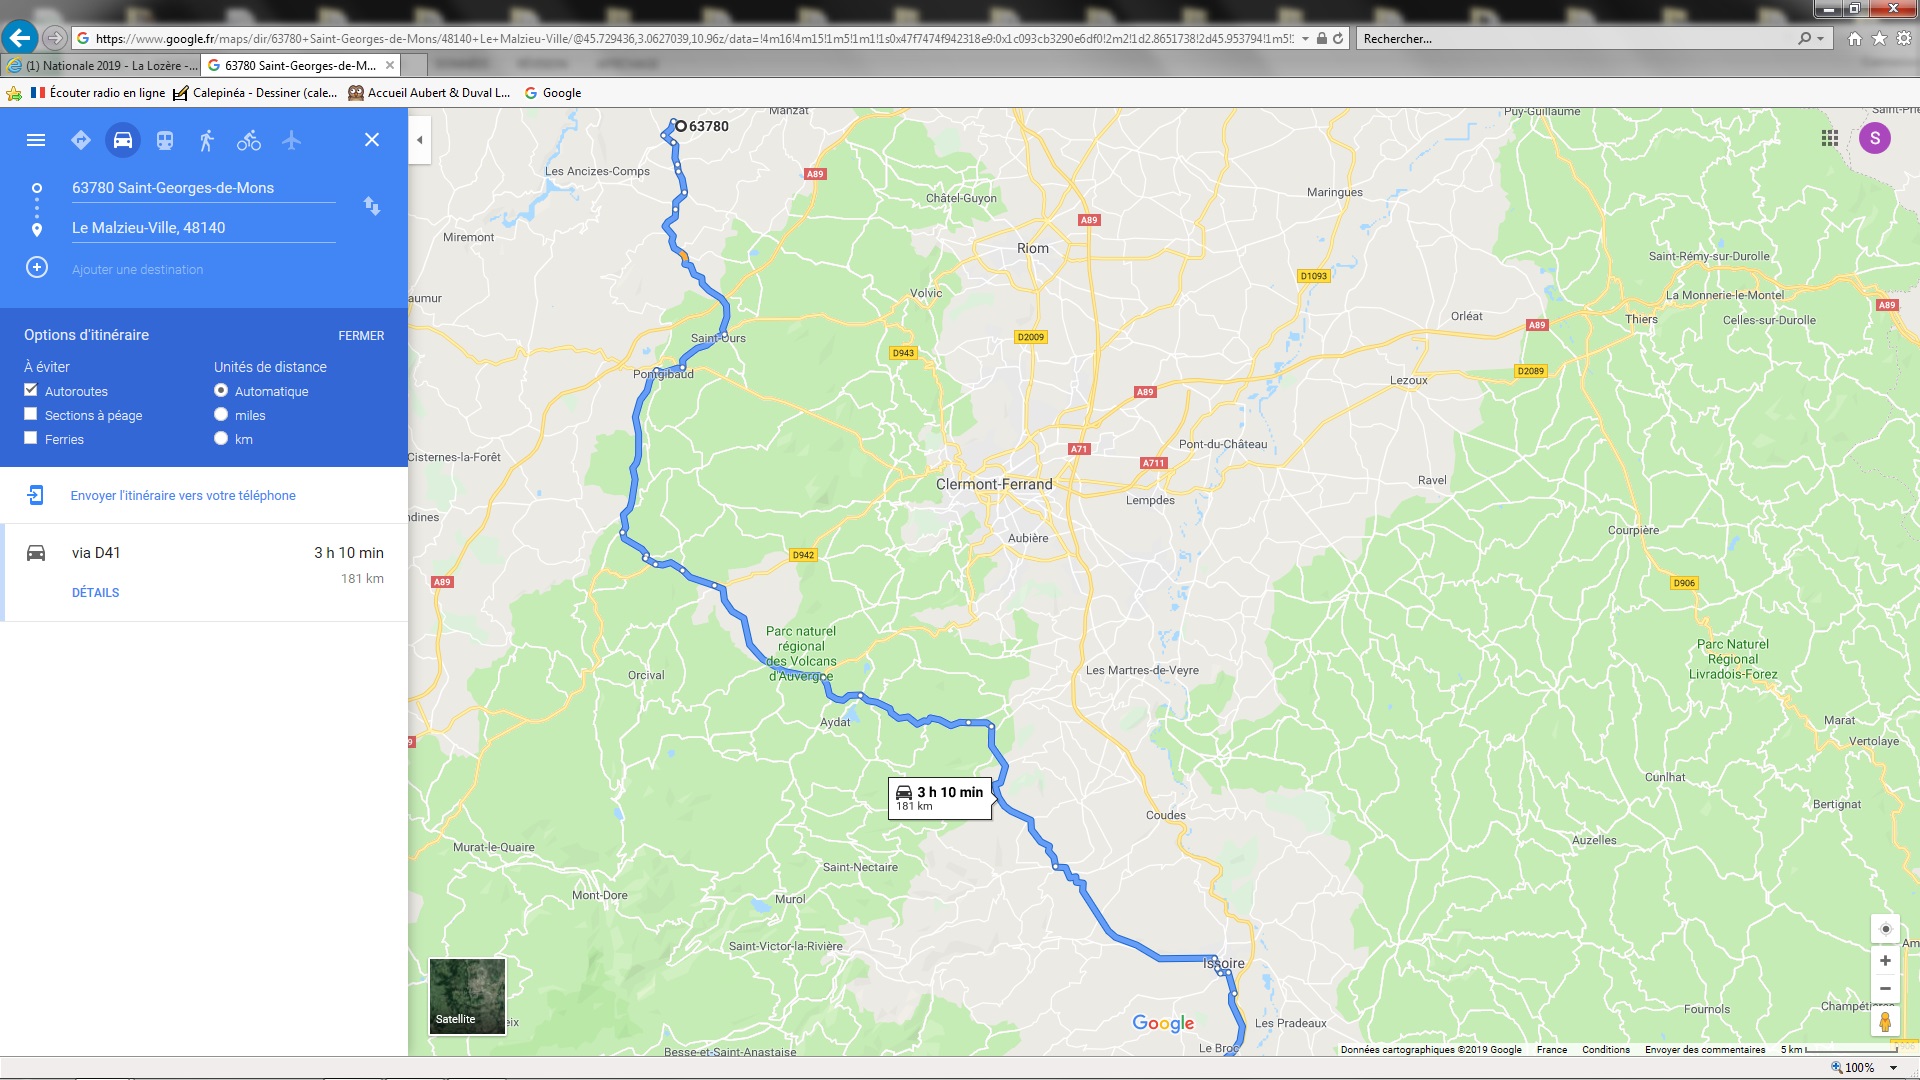Viewport: 1920px width, 1080px height.
Task: Close the 63780 Saint-Georges tab
Action: pos(390,65)
